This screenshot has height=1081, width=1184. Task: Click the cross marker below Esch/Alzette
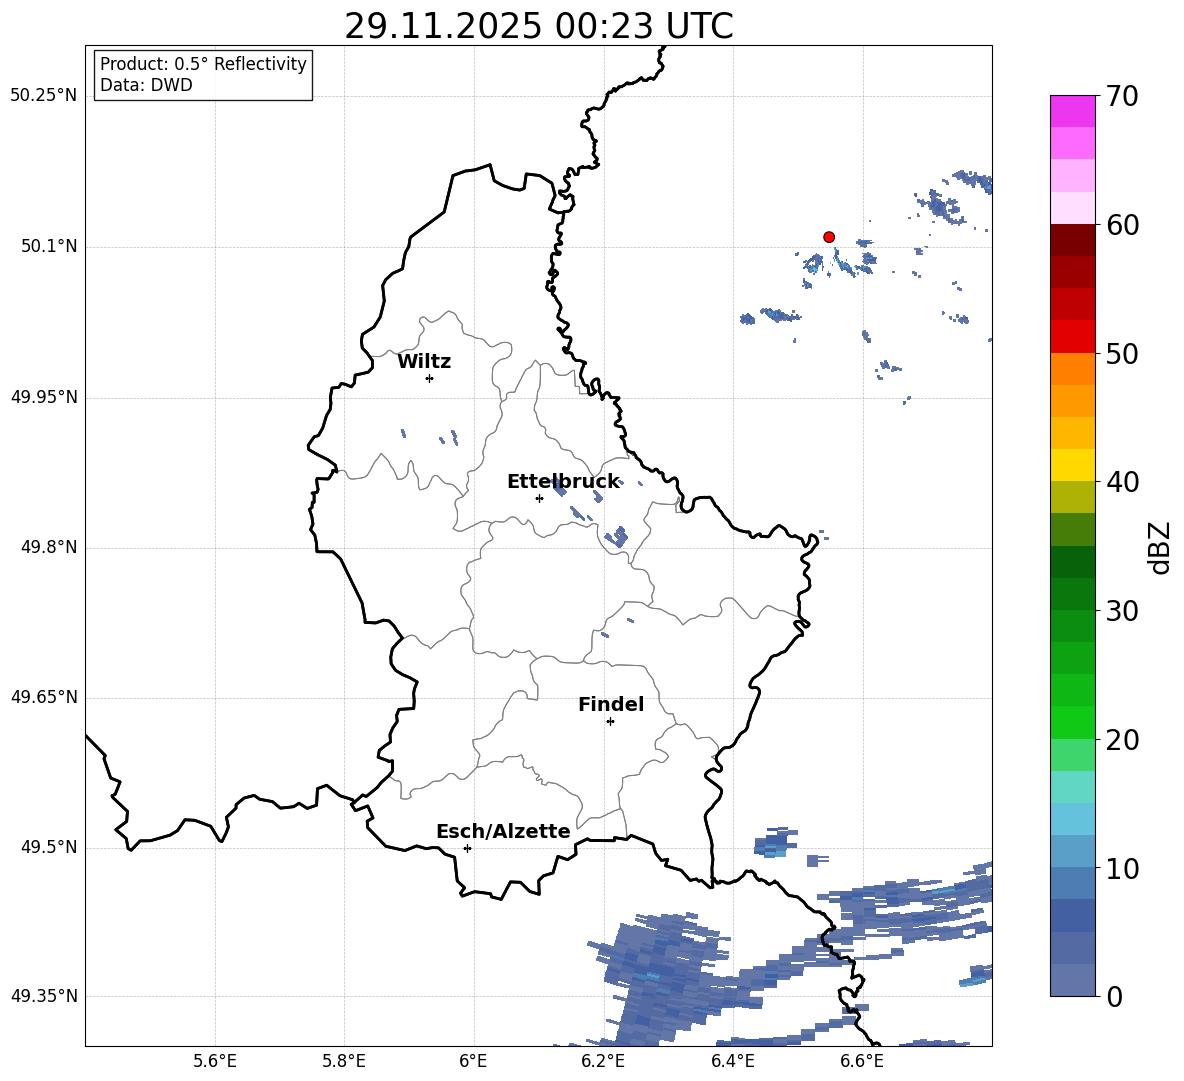click(467, 848)
